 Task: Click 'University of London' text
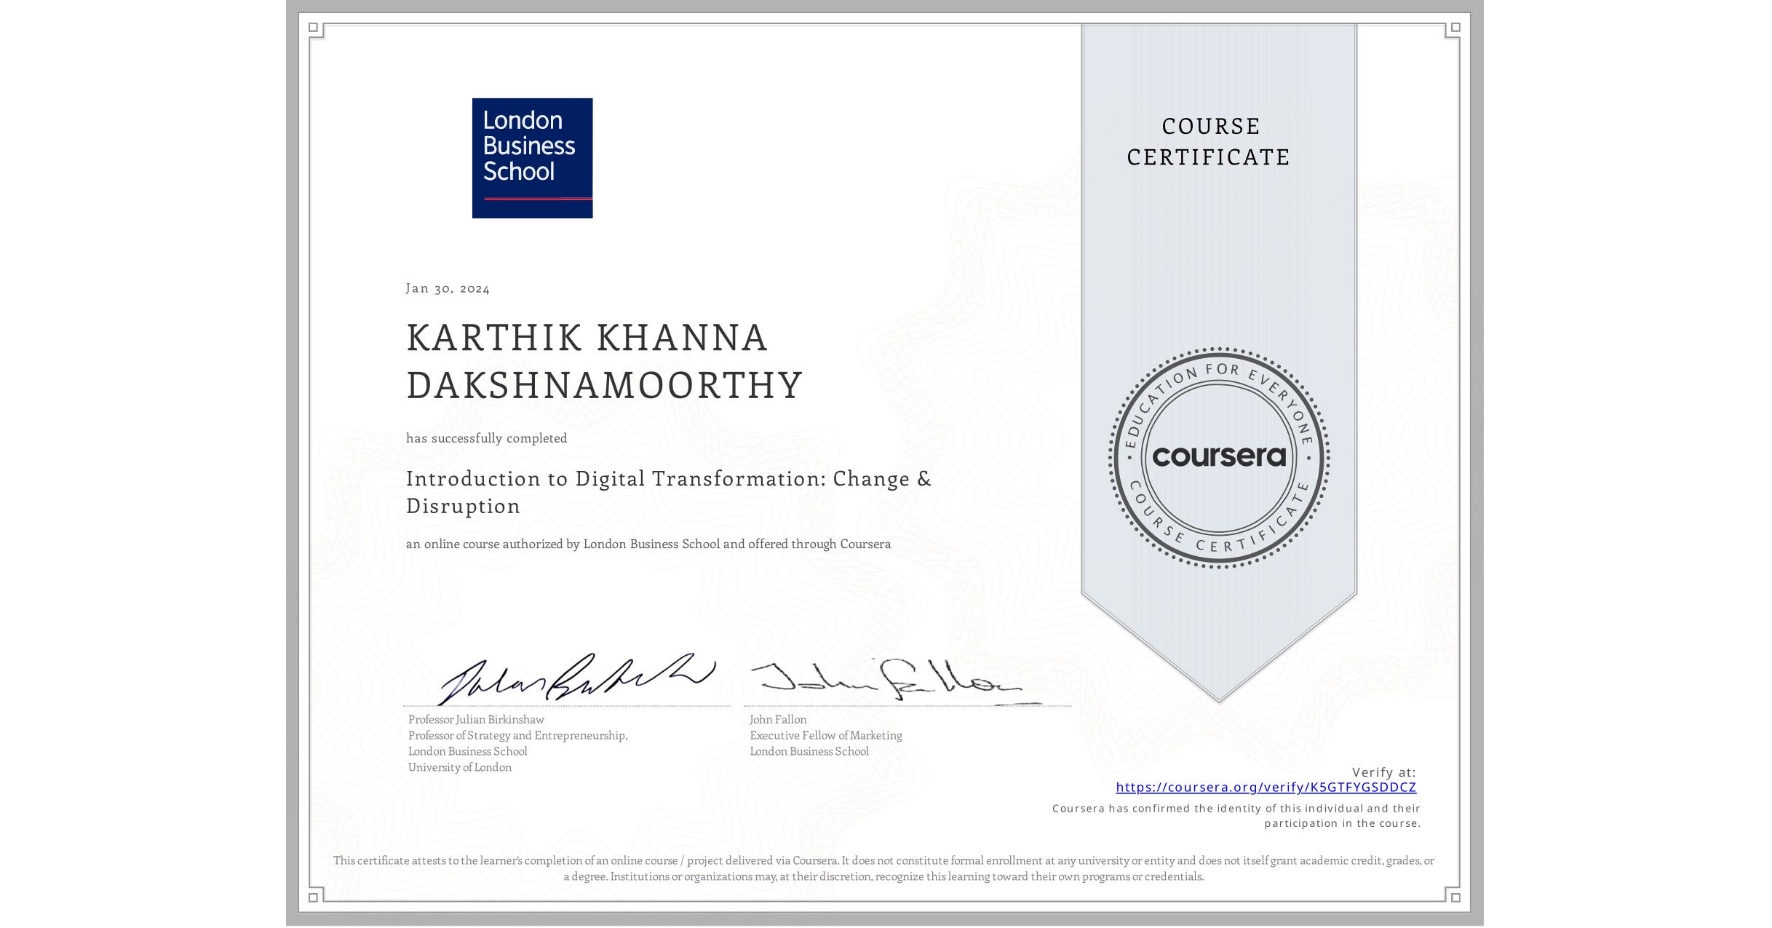pos(460,768)
